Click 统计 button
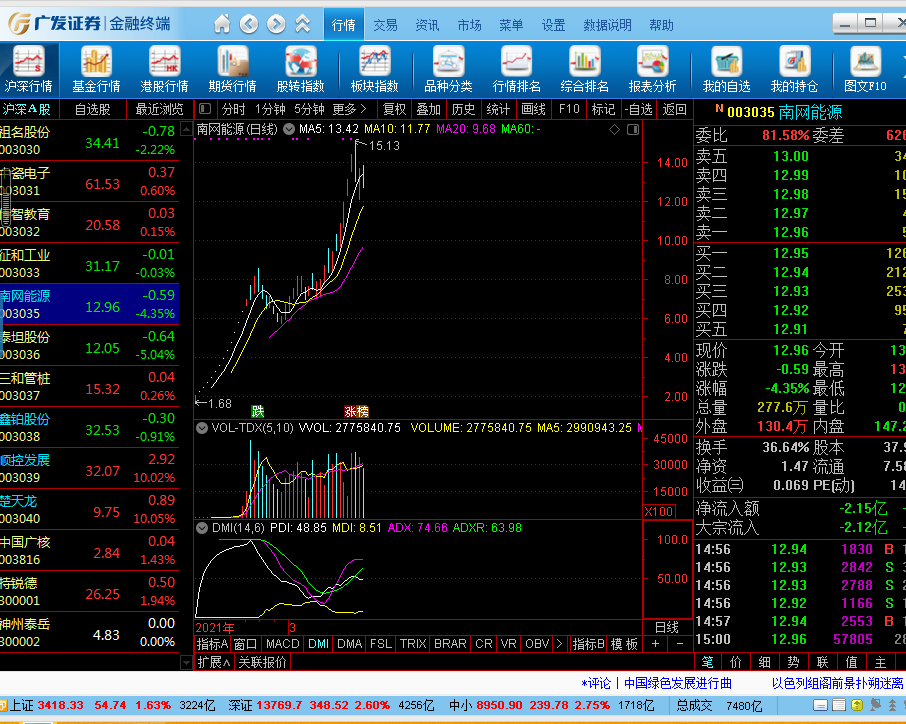Image resolution: width=906 pixels, height=724 pixels. point(498,109)
